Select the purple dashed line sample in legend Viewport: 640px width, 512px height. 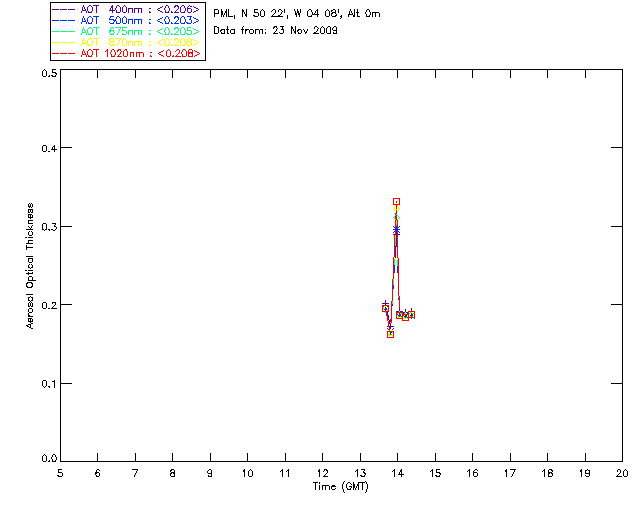(64, 9)
